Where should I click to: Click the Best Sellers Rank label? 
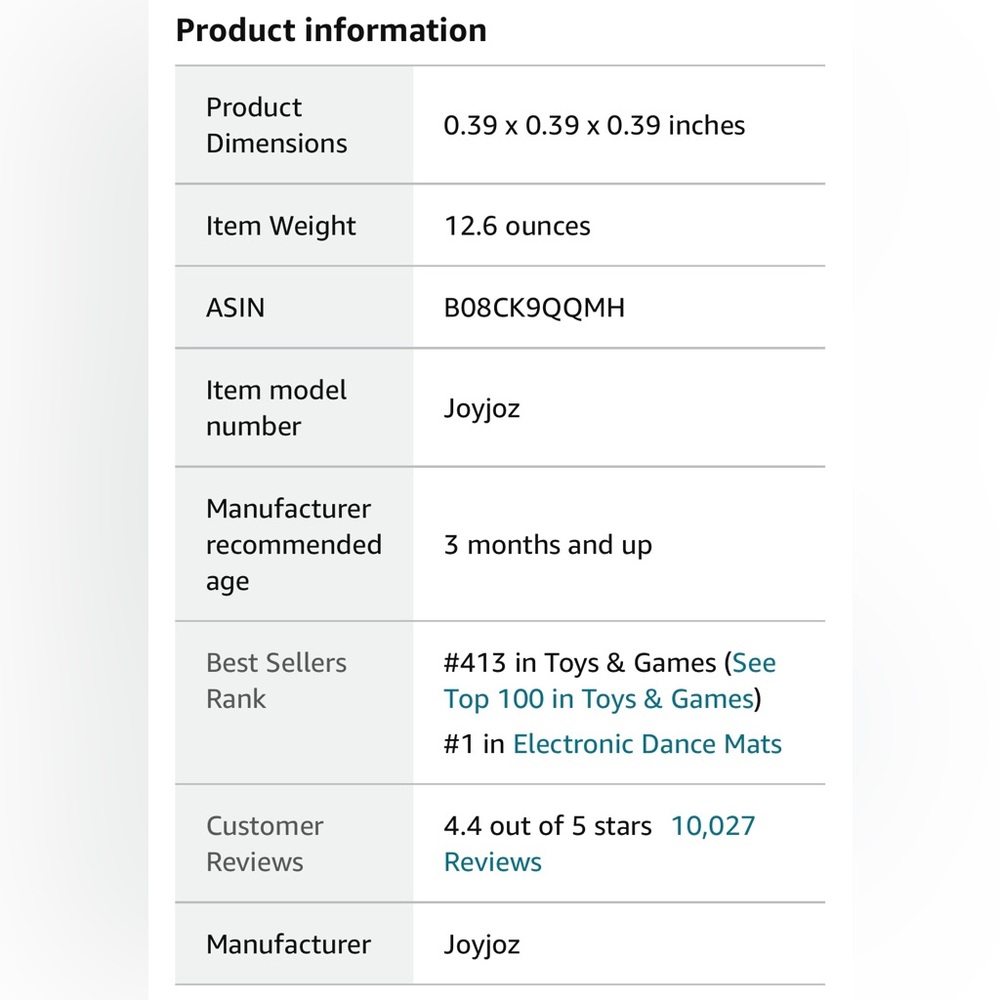pos(276,681)
